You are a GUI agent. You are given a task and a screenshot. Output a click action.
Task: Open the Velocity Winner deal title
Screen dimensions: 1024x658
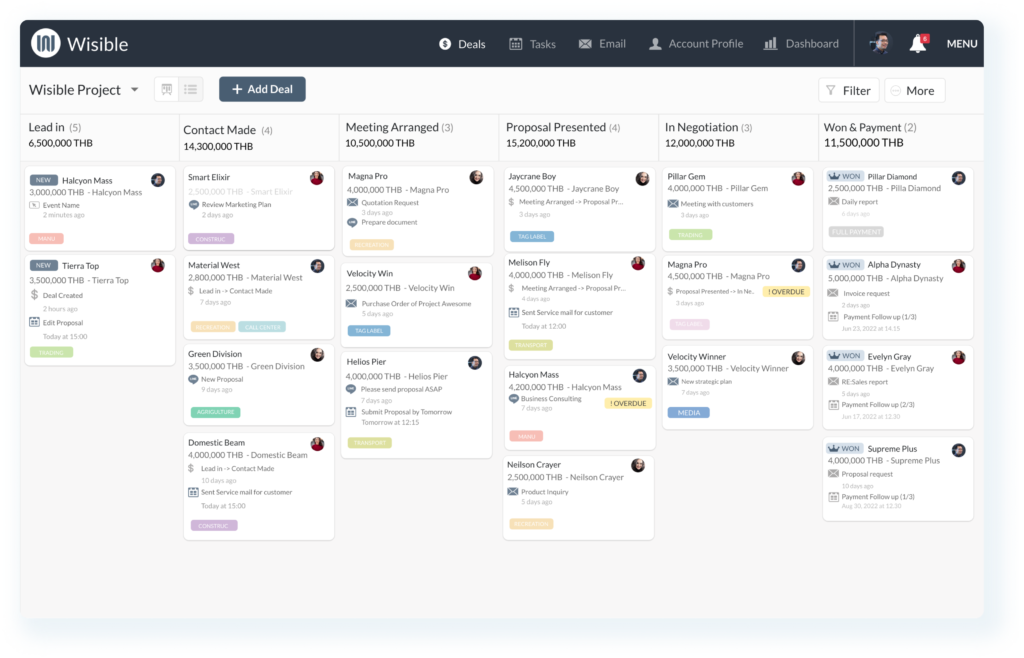click(x=696, y=356)
